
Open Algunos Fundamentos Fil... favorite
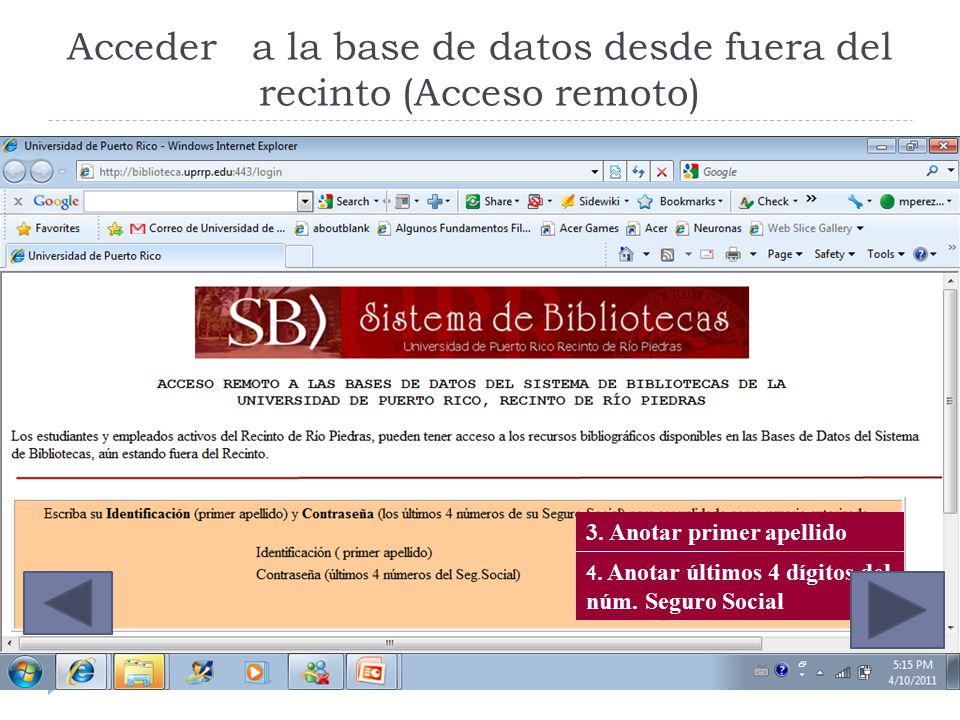tap(454, 228)
